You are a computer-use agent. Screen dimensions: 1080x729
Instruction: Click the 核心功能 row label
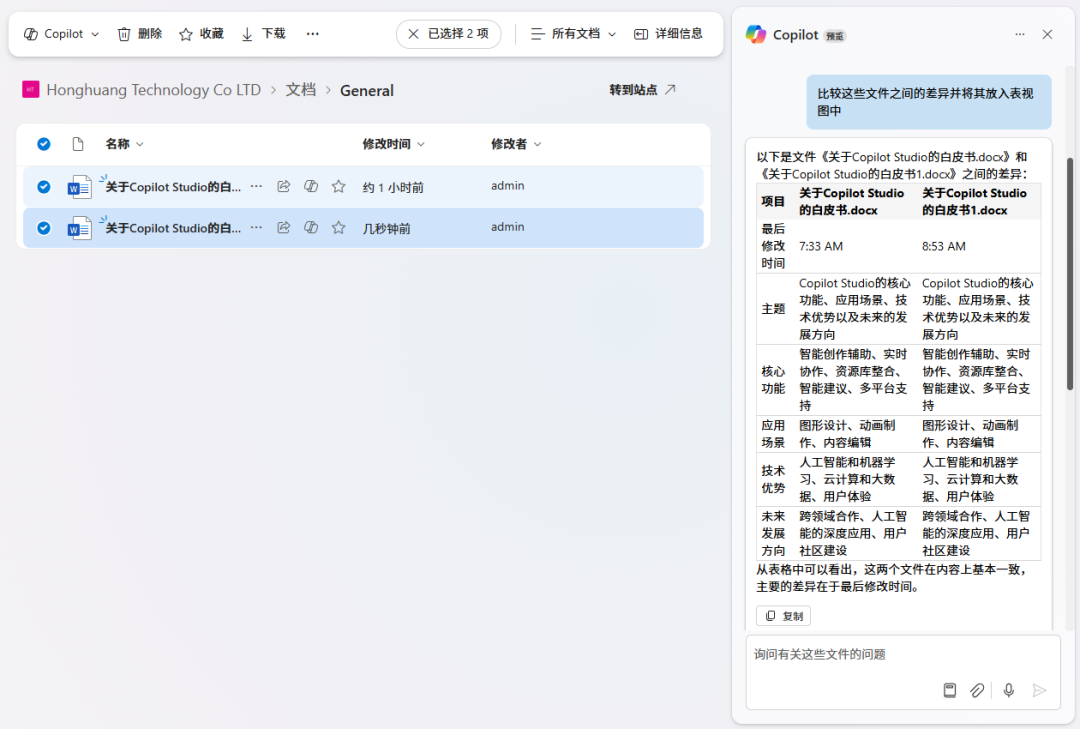click(x=773, y=380)
